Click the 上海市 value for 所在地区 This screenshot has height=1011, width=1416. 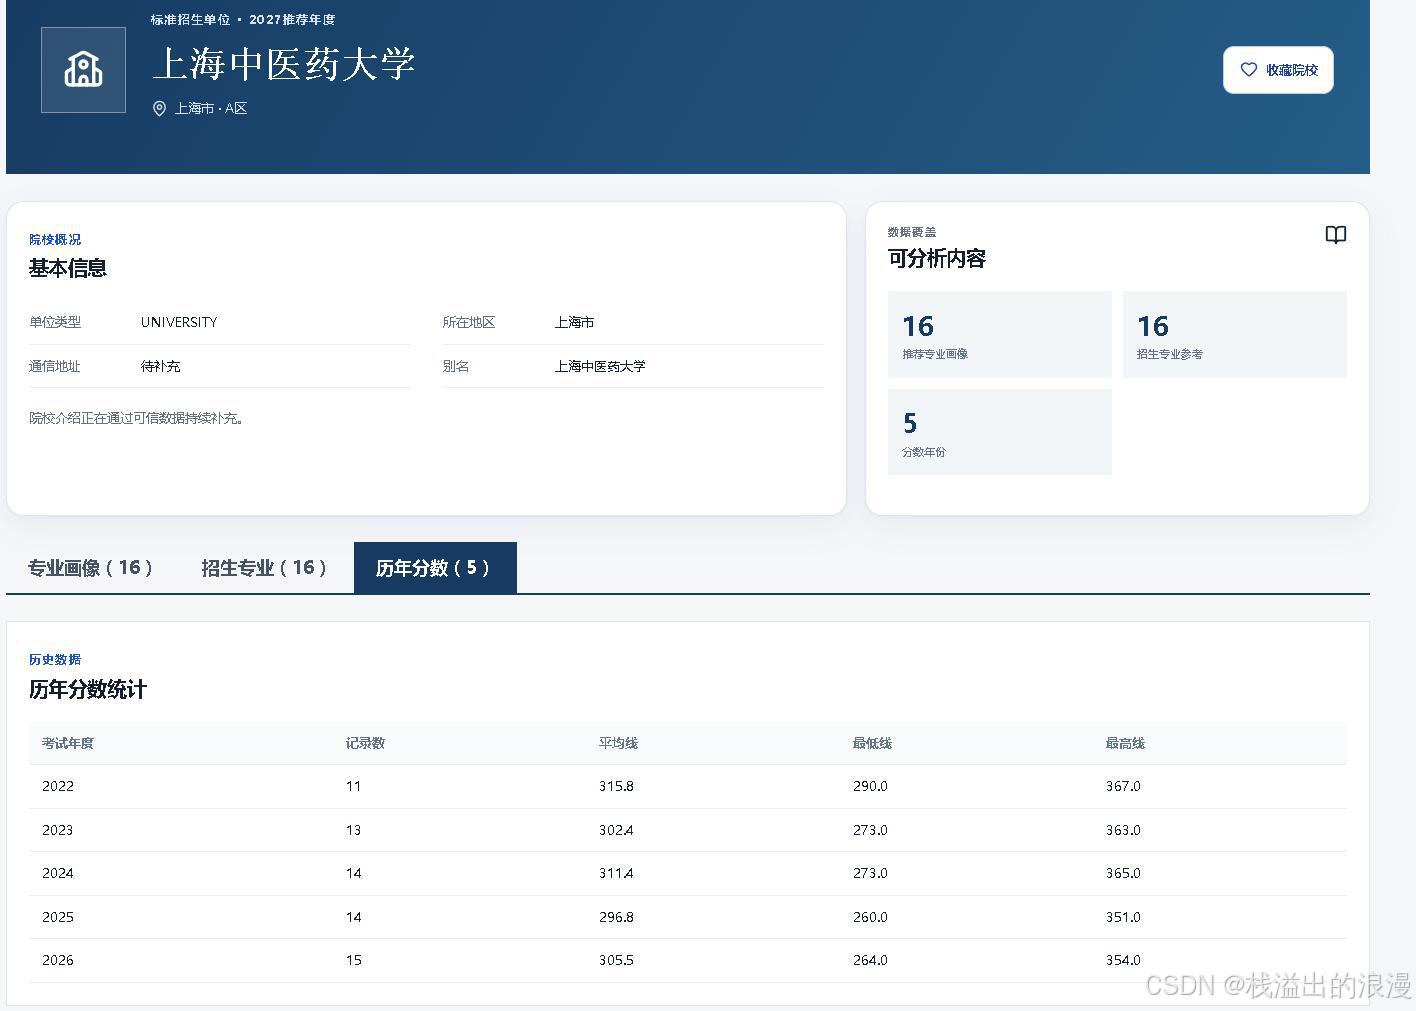(x=575, y=322)
